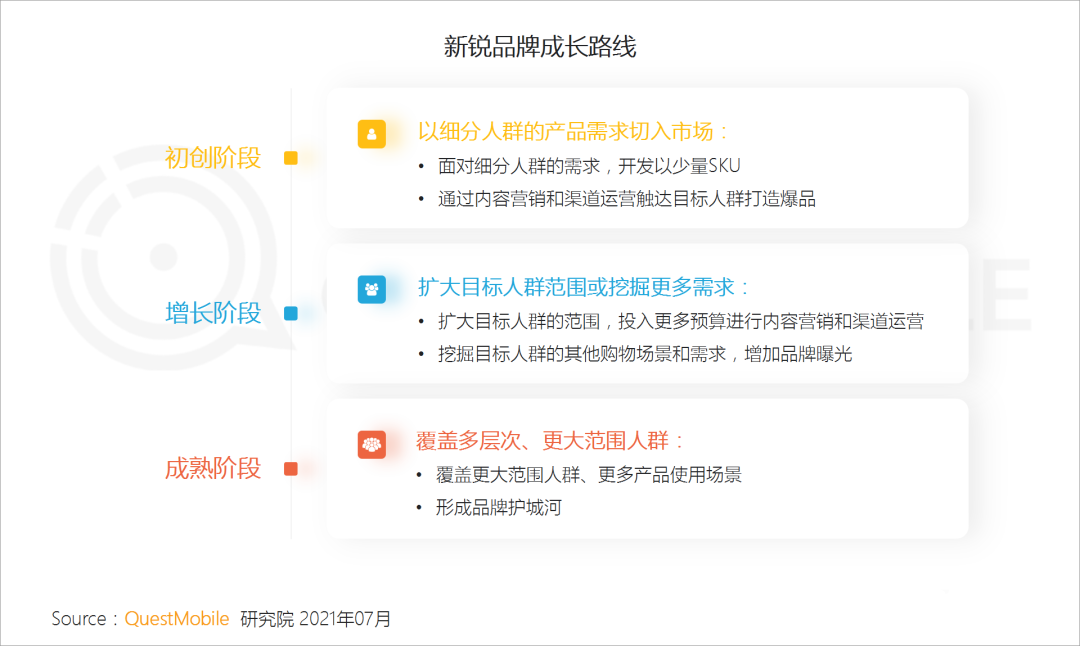Image resolution: width=1080 pixels, height=646 pixels.
Task: Select the orange 成熟阶段 timeline marker
Action: 291,469
